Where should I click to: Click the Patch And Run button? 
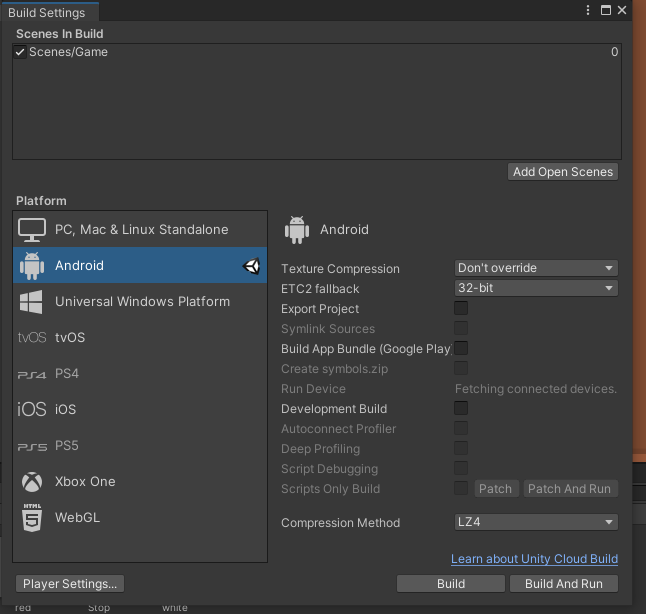(570, 489)
